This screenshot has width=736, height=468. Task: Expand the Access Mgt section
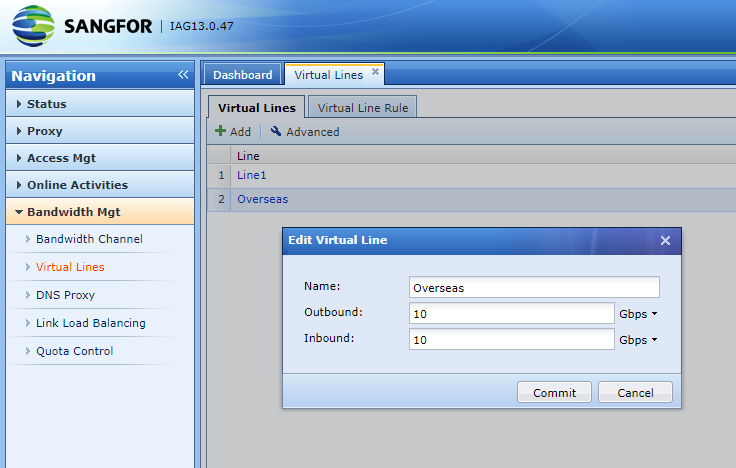[x=100, y=158]
